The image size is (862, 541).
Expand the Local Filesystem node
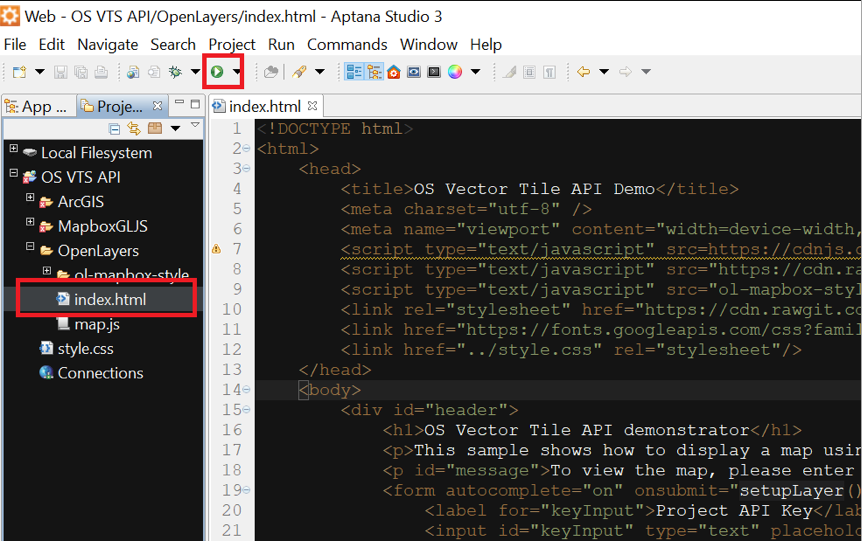coord(14,148)
